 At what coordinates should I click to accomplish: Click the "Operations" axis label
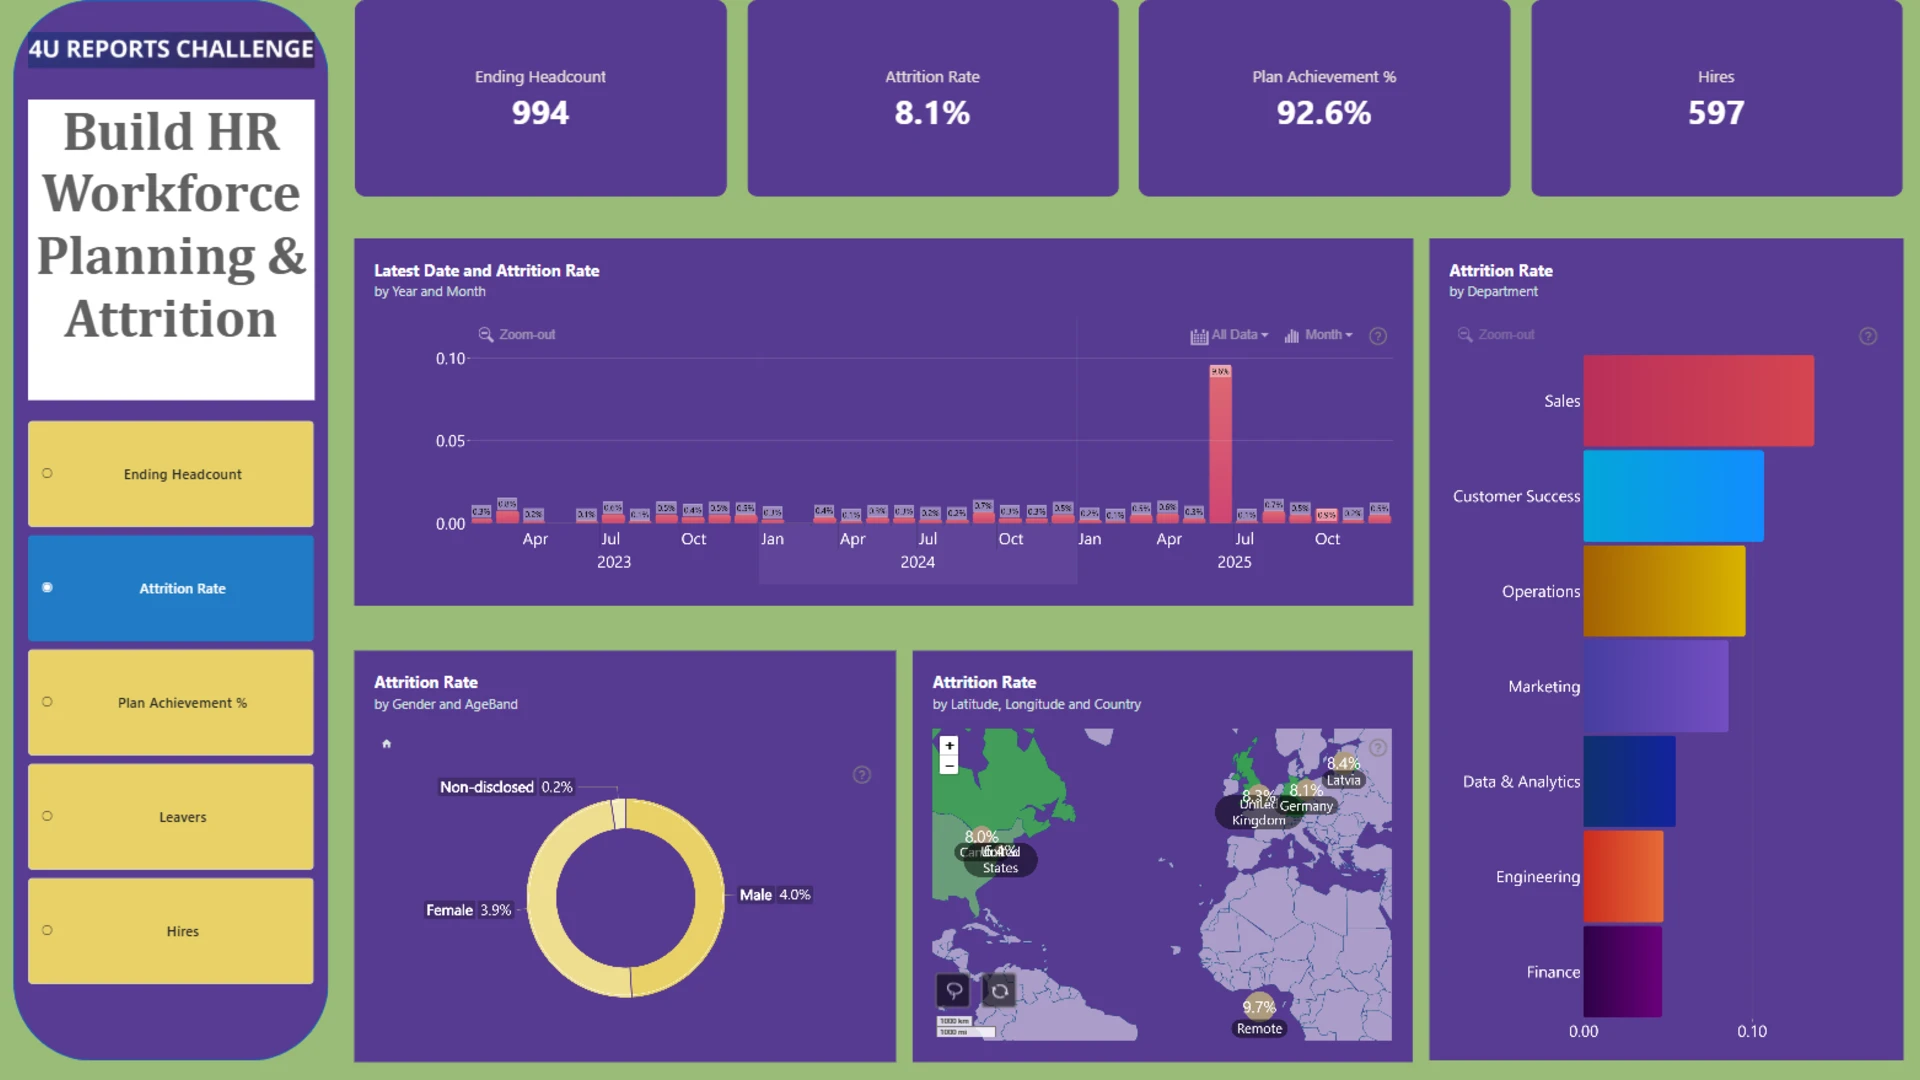[1541, 591]
